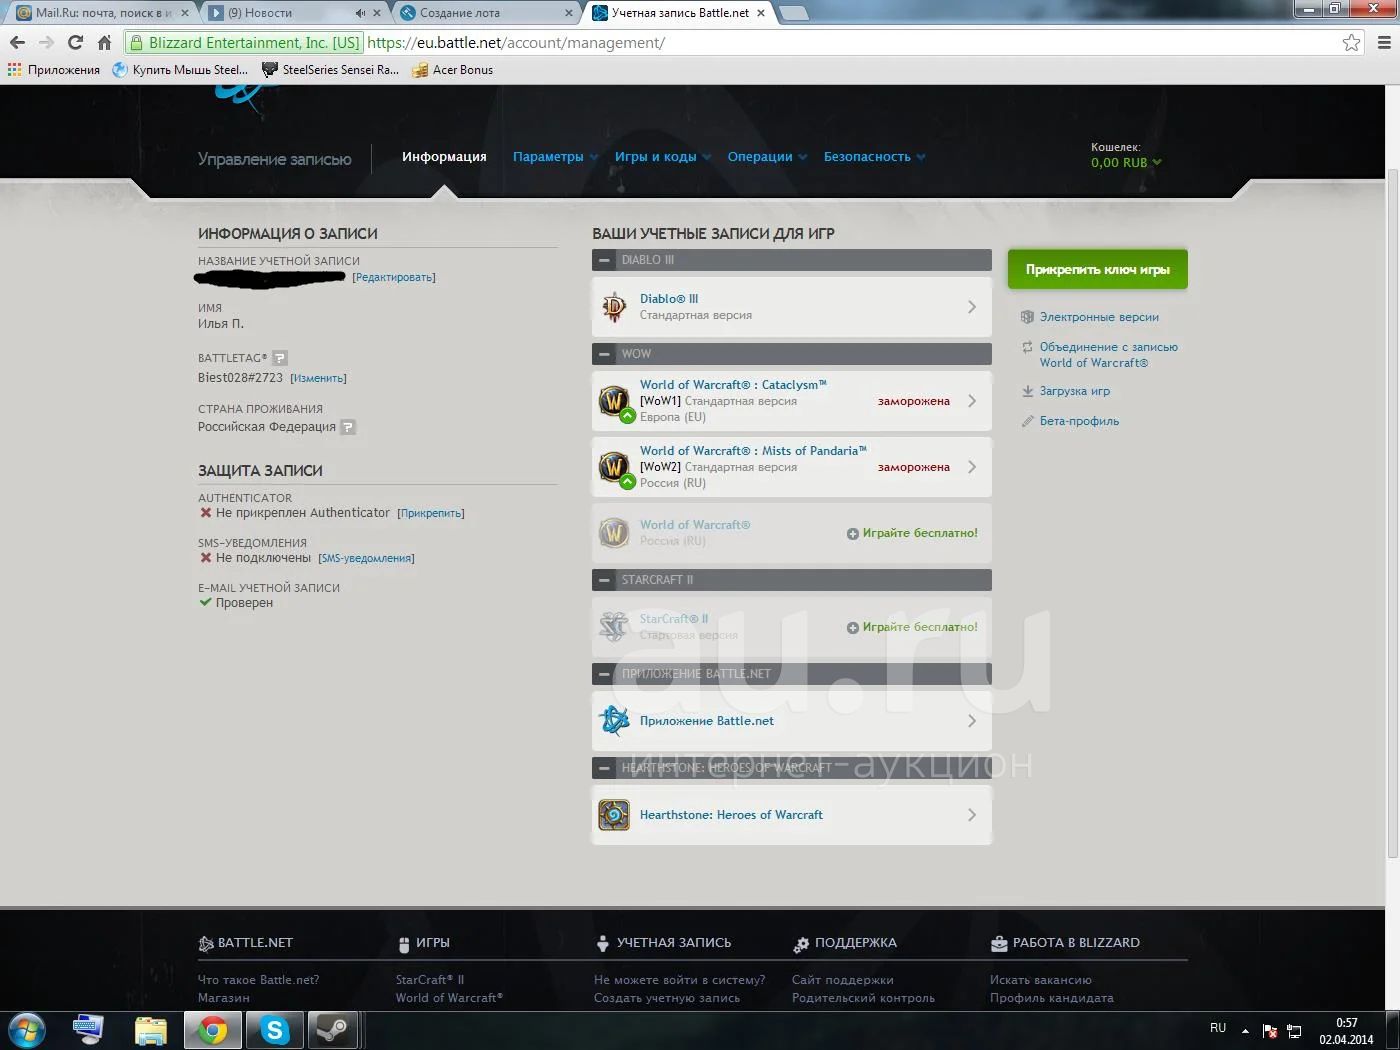Close the Battle.net browser tab

[761, 13]
